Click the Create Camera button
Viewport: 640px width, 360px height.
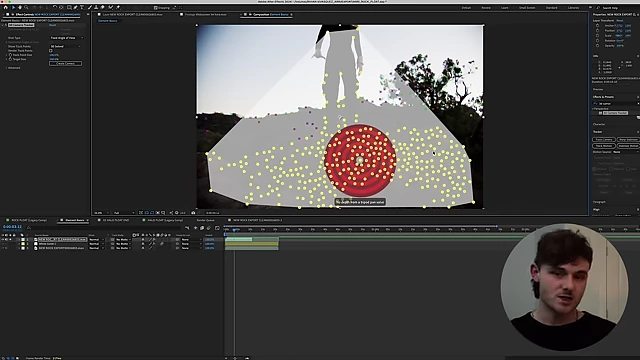click(x=65, y=64)
